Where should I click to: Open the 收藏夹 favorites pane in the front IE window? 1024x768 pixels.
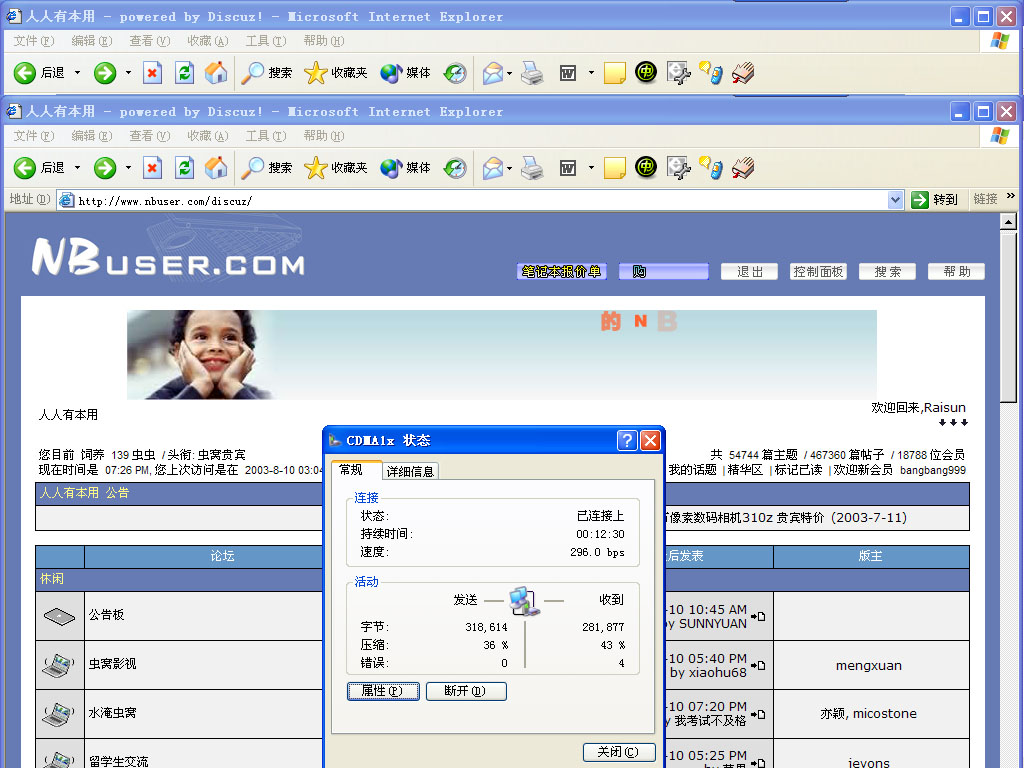[x=336, y=168]
